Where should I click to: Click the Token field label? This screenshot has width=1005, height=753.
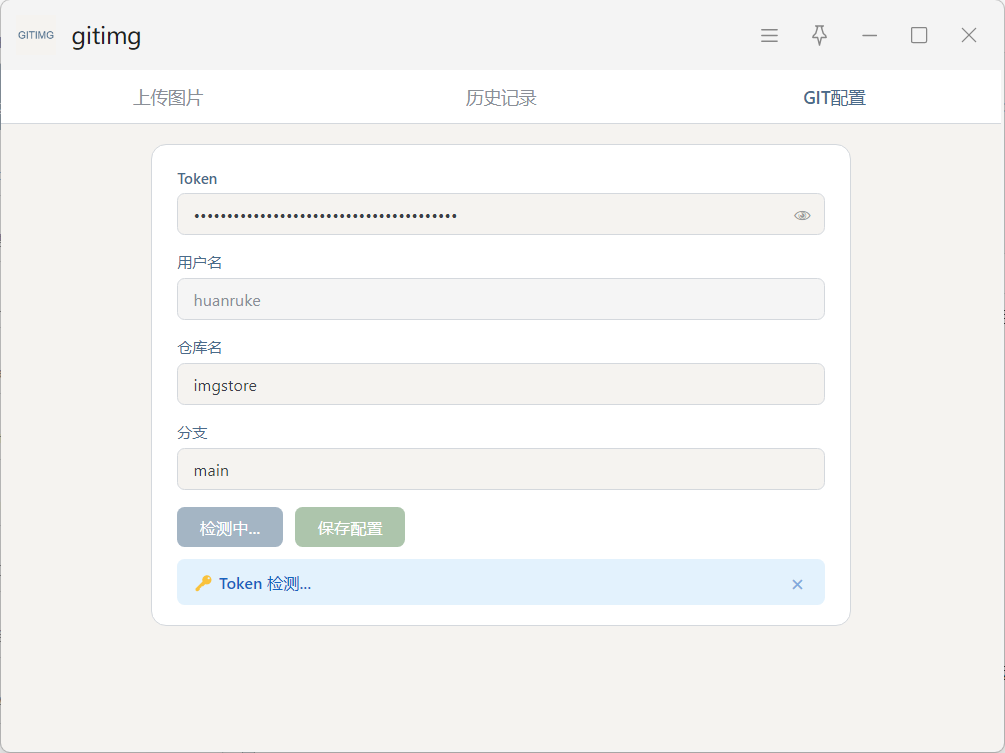197,179
